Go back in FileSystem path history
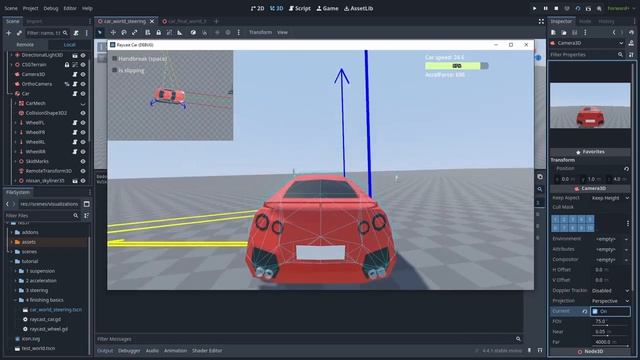Viewport: 640px width, 360px height. (x=7, y=204)
